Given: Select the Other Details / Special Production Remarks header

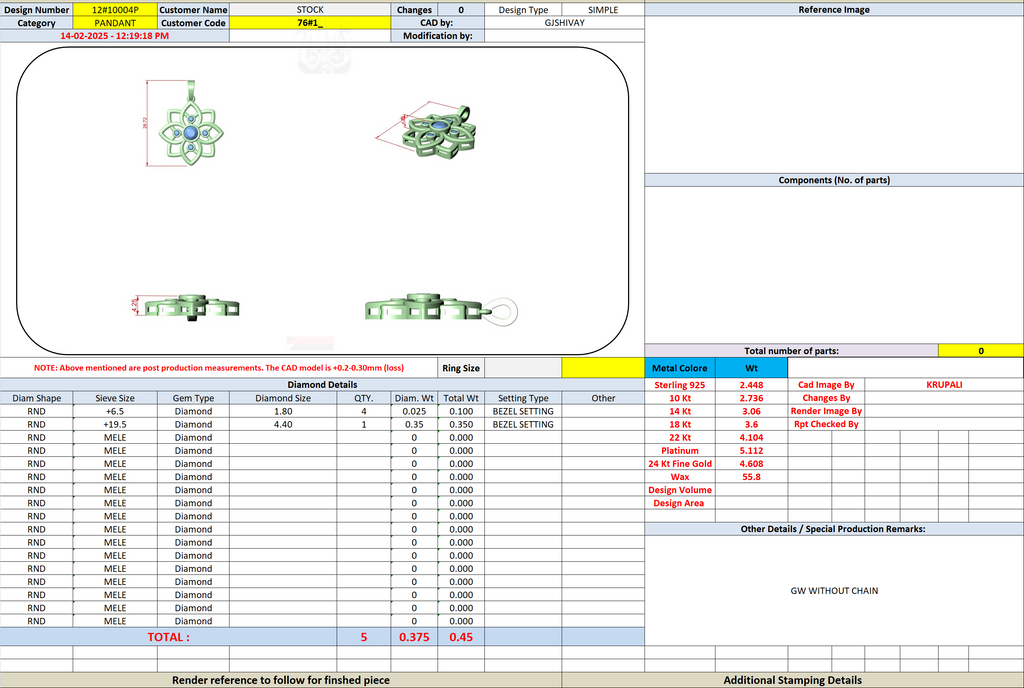Looking at the screenshot, I should [834, 529].
